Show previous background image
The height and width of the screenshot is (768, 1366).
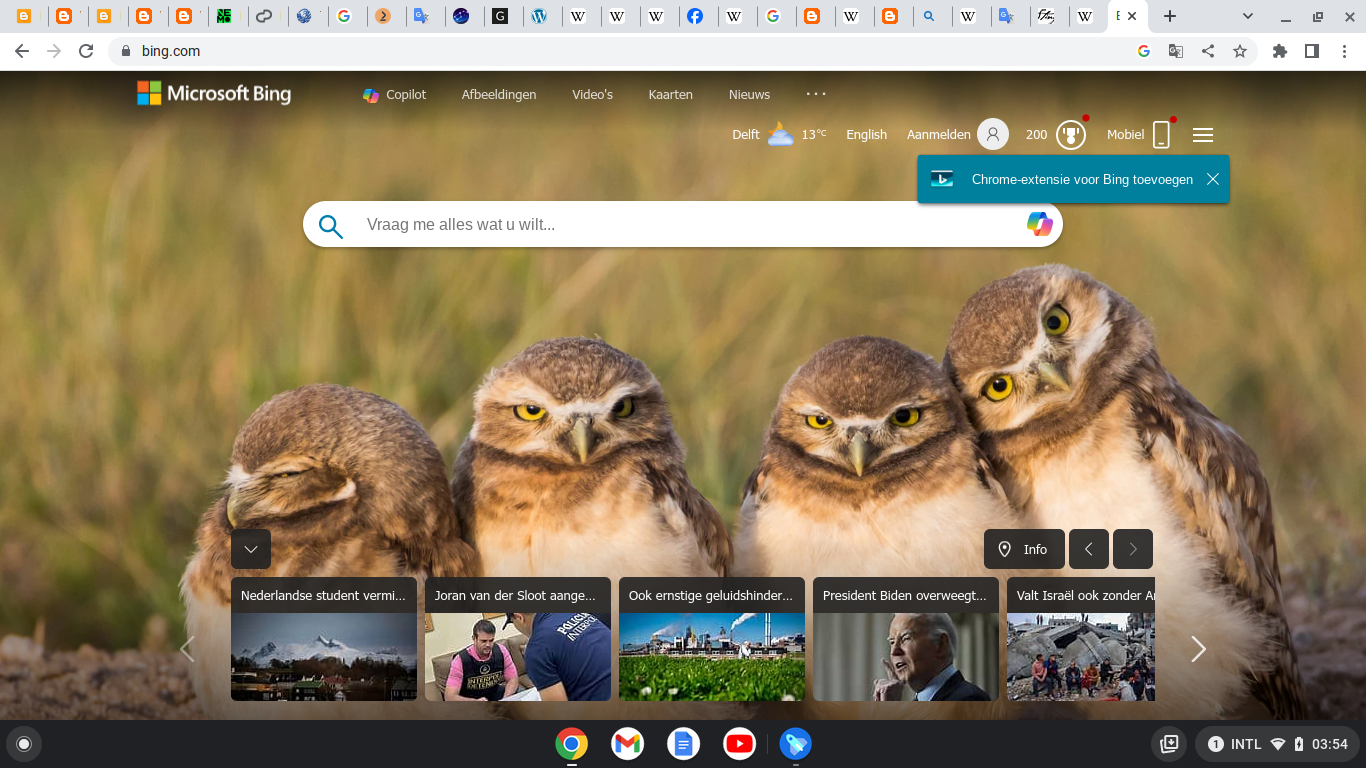coord(1089,549)
